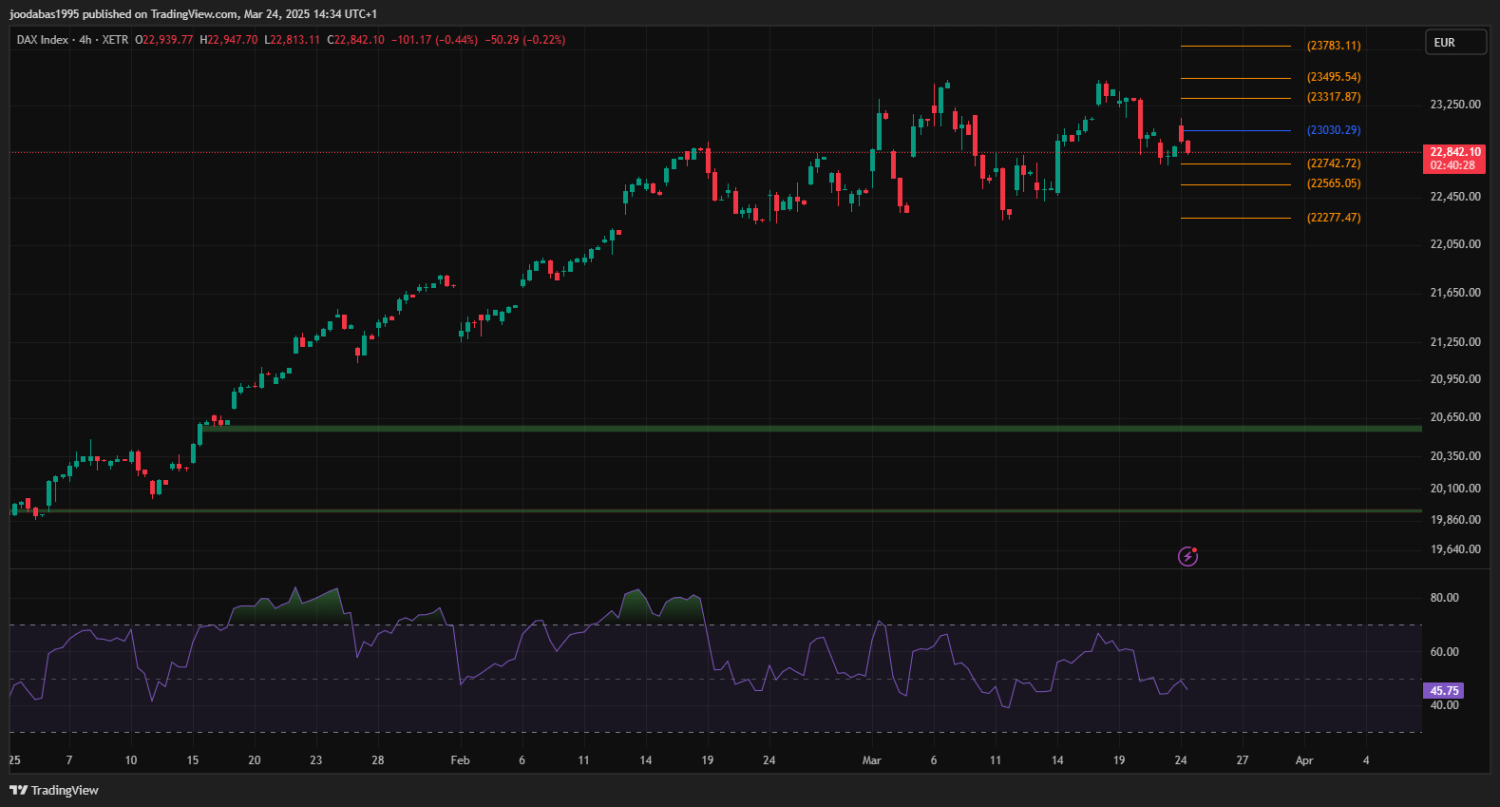
Task: Select the upper green support zone band
Action: tap(800, 428)
